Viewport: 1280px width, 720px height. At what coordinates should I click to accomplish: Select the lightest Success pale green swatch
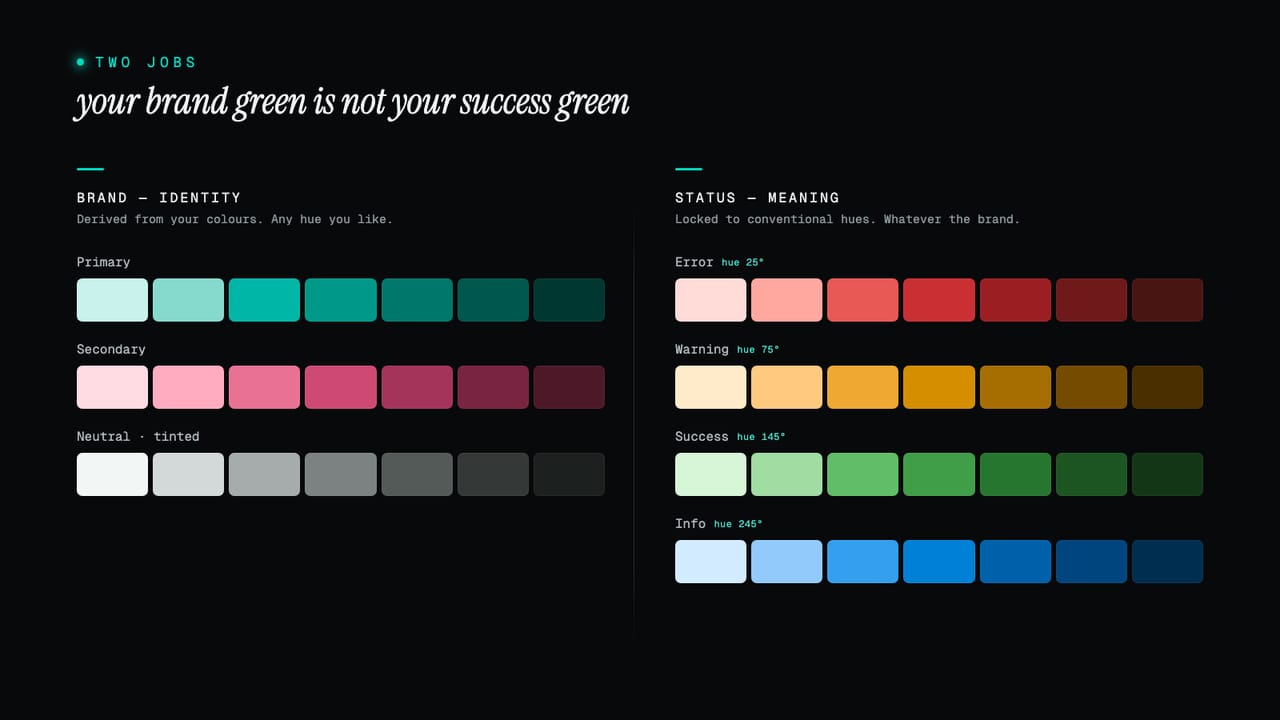(710, 474)
